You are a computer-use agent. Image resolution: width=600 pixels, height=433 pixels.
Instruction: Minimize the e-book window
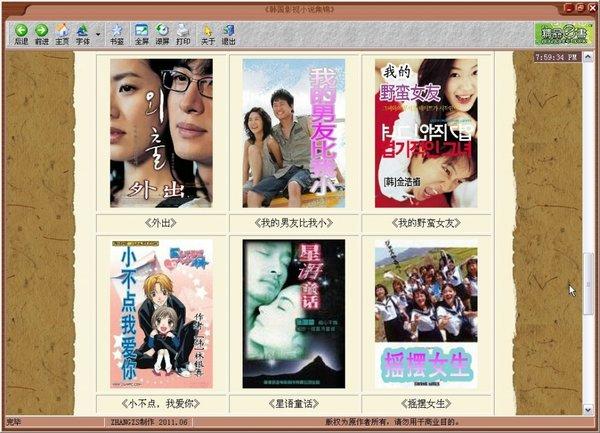click(569, 8)
